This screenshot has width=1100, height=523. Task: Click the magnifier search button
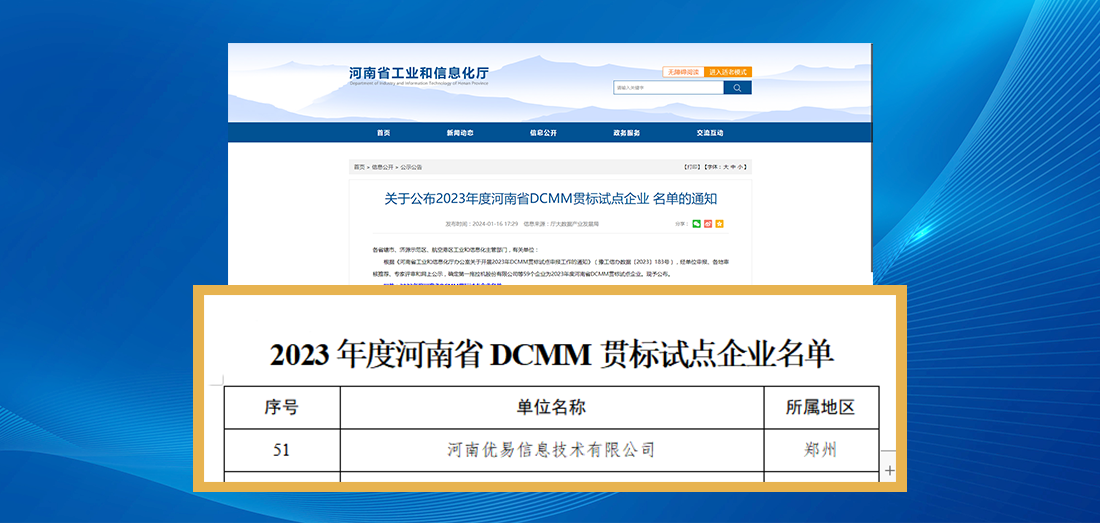point(737,88)
